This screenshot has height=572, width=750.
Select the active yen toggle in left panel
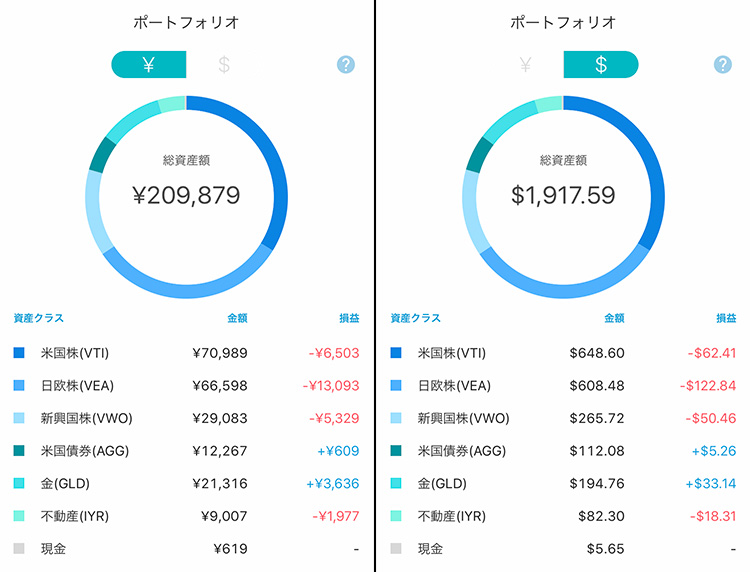pos(149,65)
